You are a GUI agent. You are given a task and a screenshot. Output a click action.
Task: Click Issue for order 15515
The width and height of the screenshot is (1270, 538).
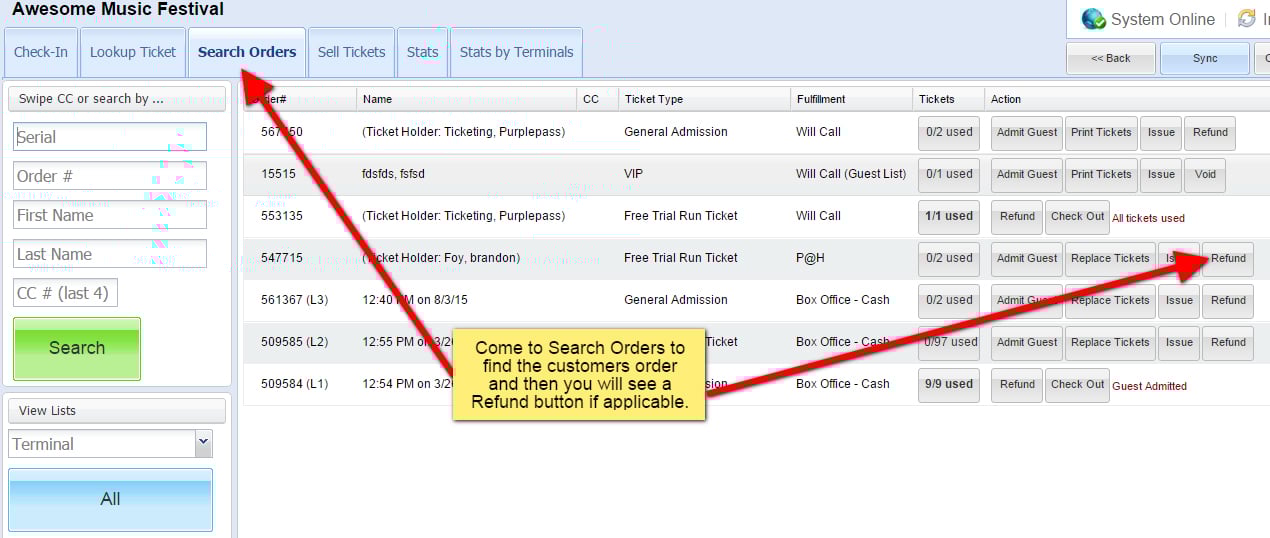pos(1161,174)
